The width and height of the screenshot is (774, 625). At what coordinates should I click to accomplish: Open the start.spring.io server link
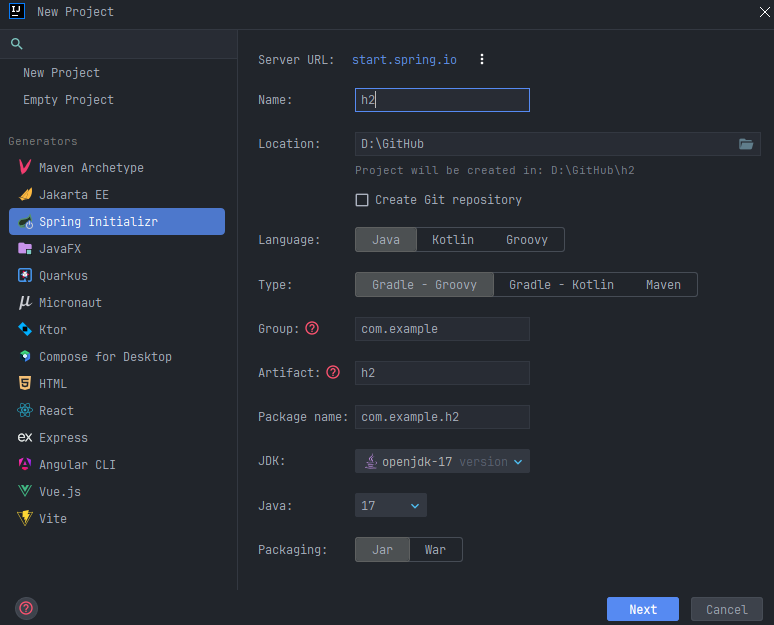point(404,60)
